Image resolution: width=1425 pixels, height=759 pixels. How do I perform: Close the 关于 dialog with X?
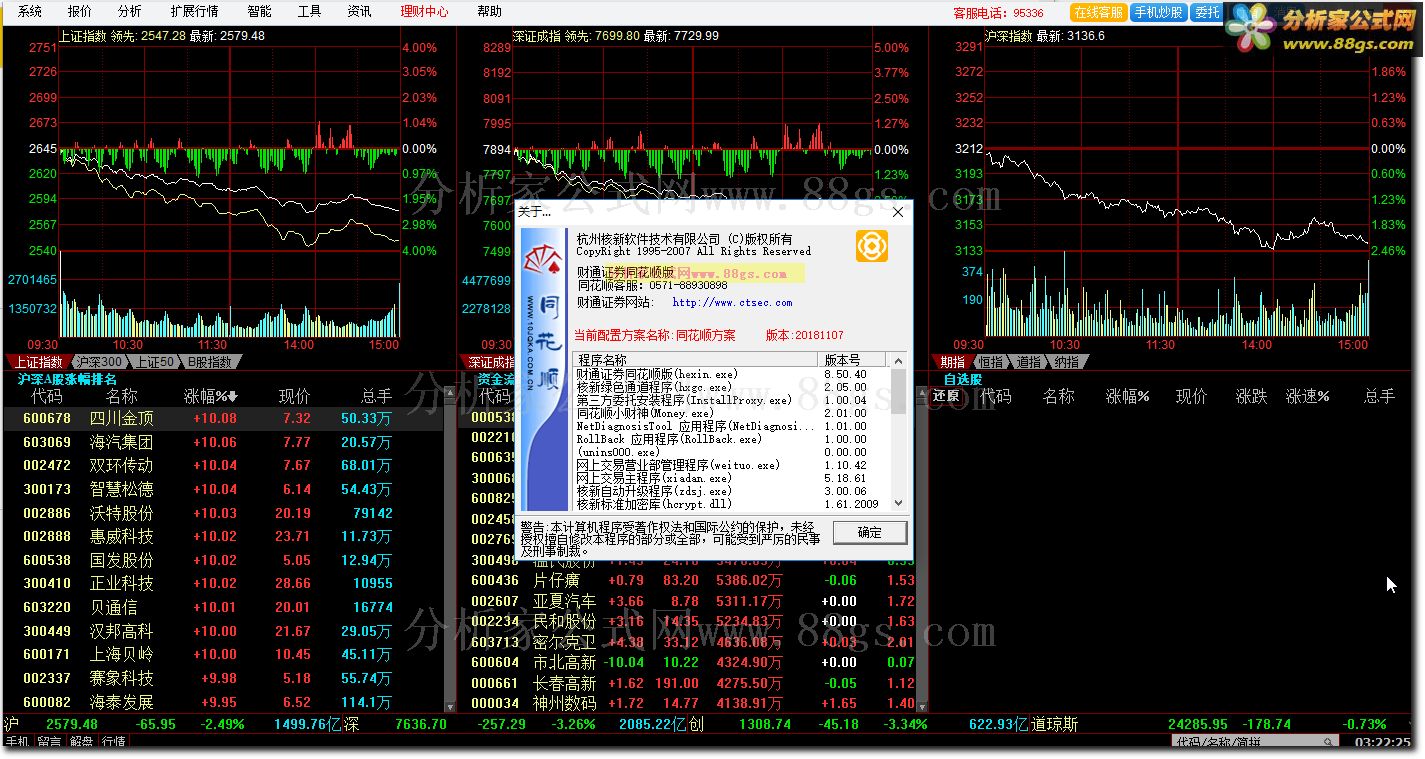pos(897,212)
